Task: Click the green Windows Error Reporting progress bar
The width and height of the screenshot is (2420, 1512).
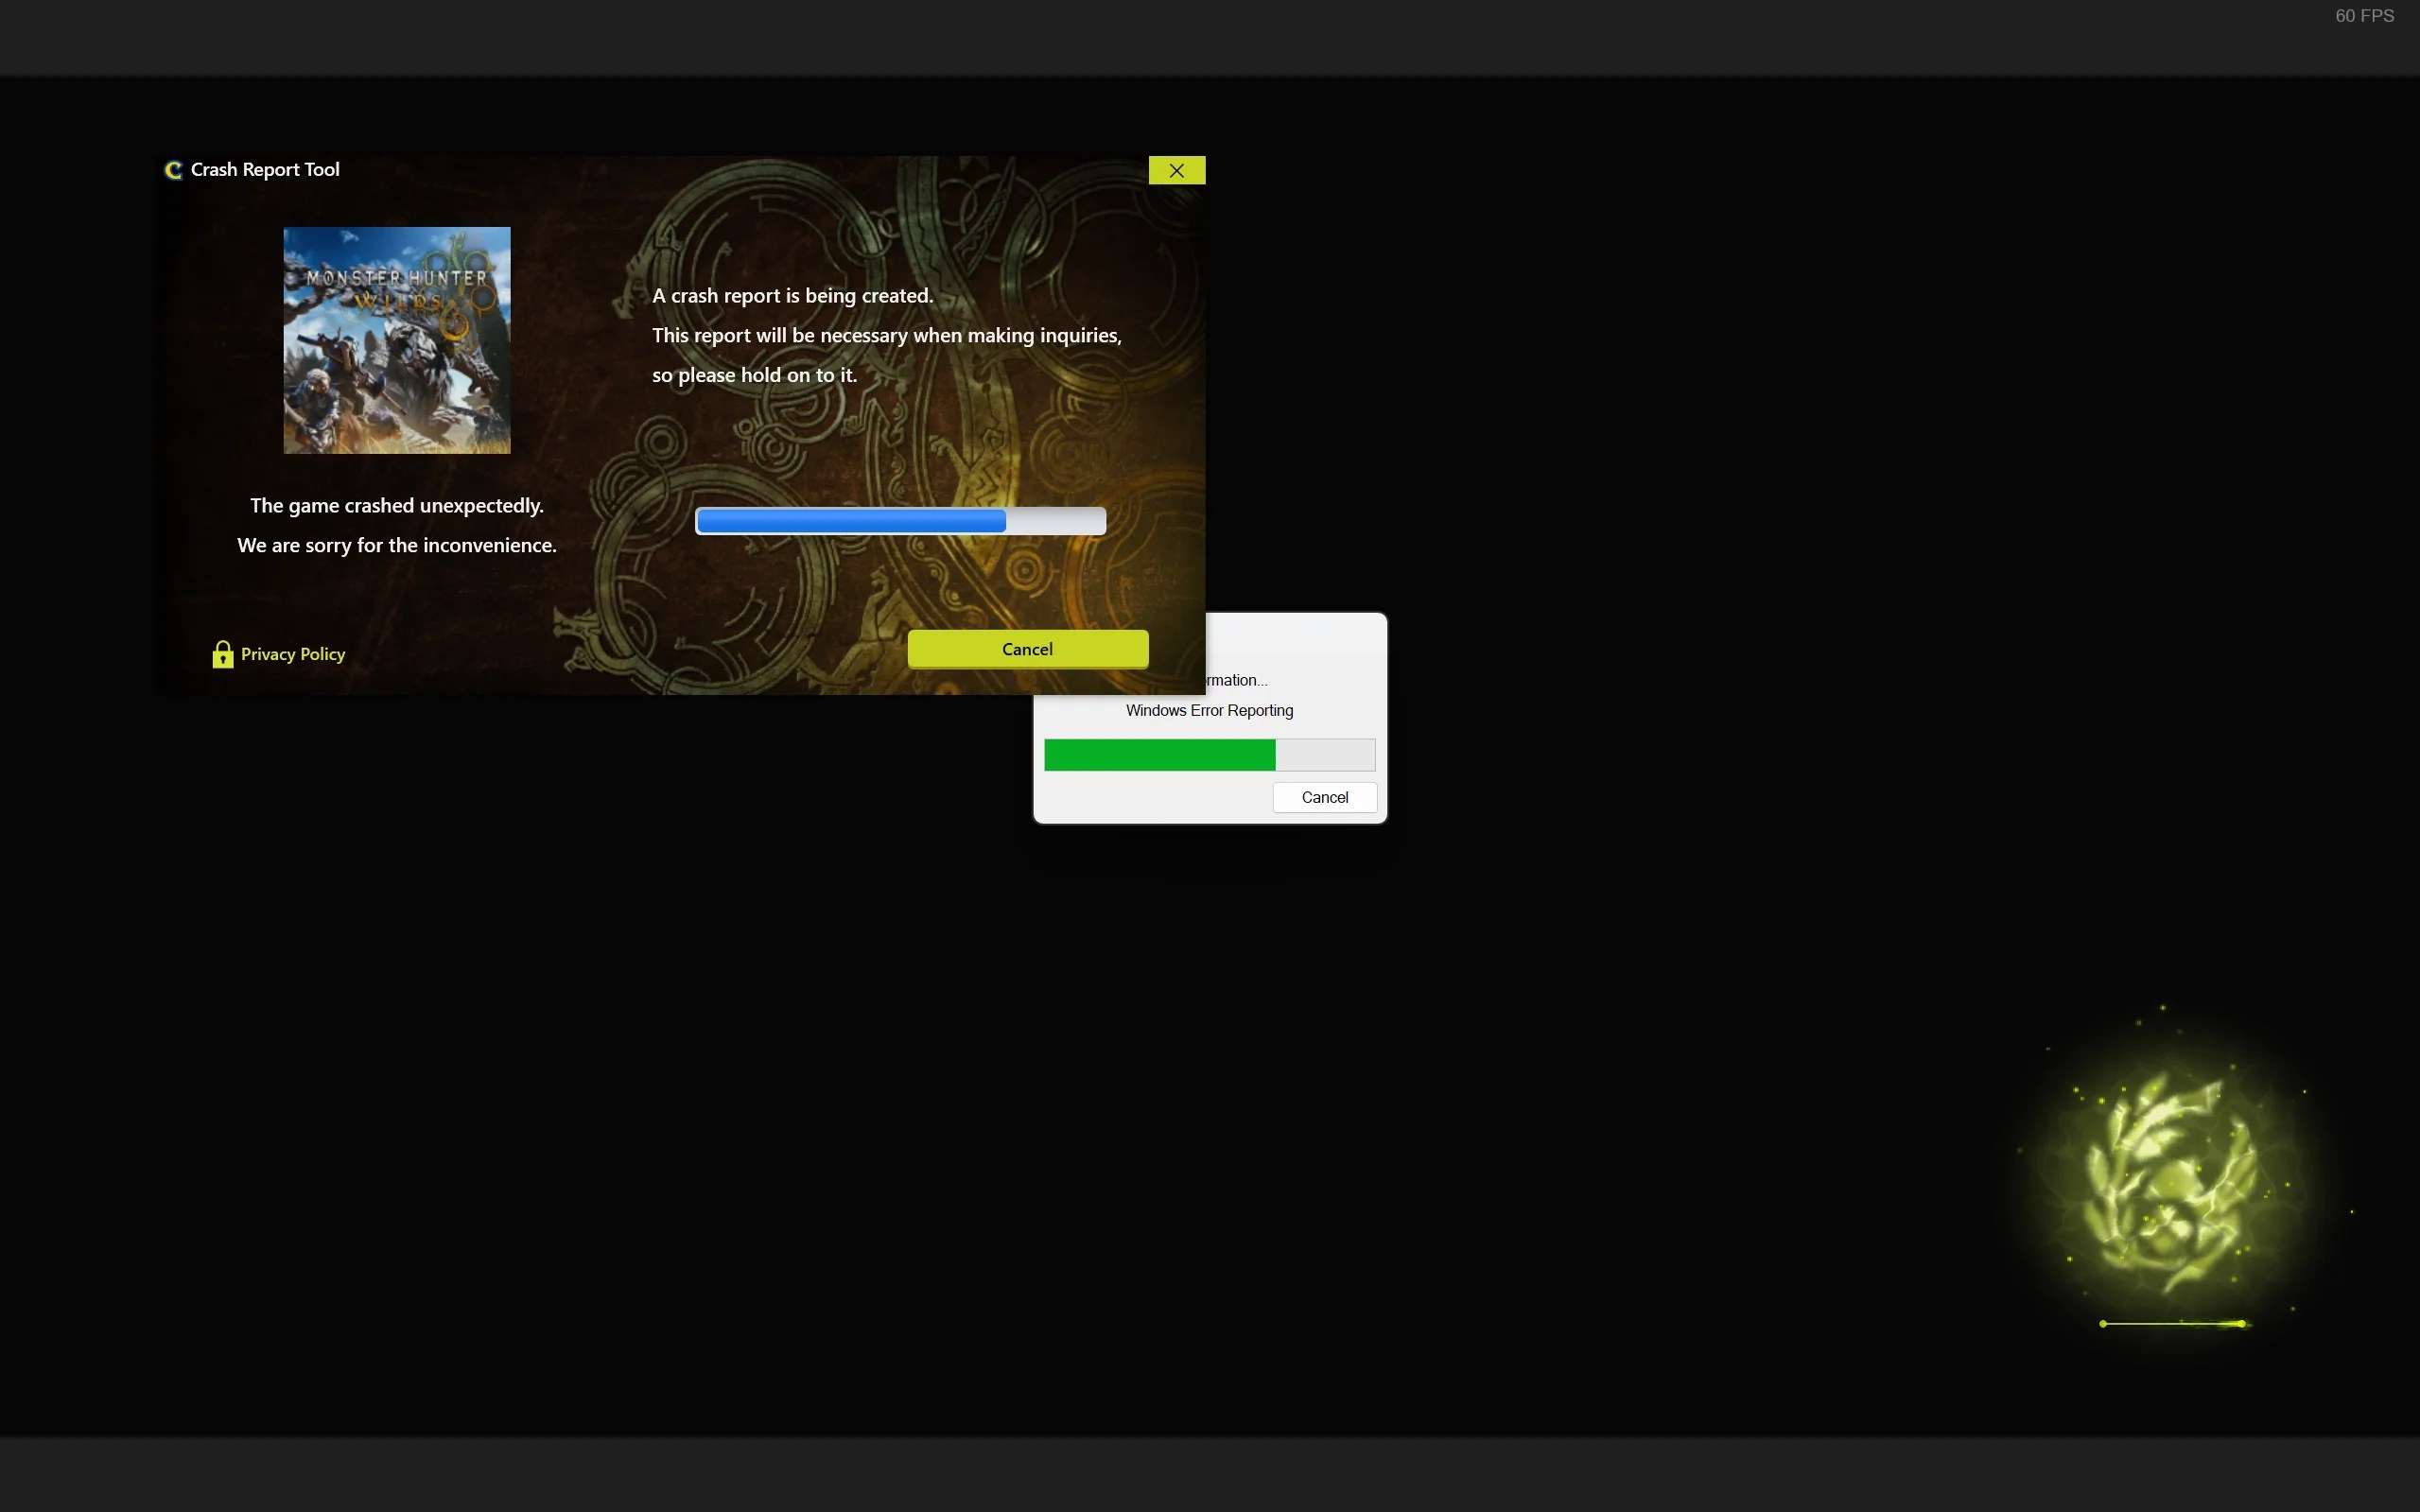Action: (x=1159, y=755)
